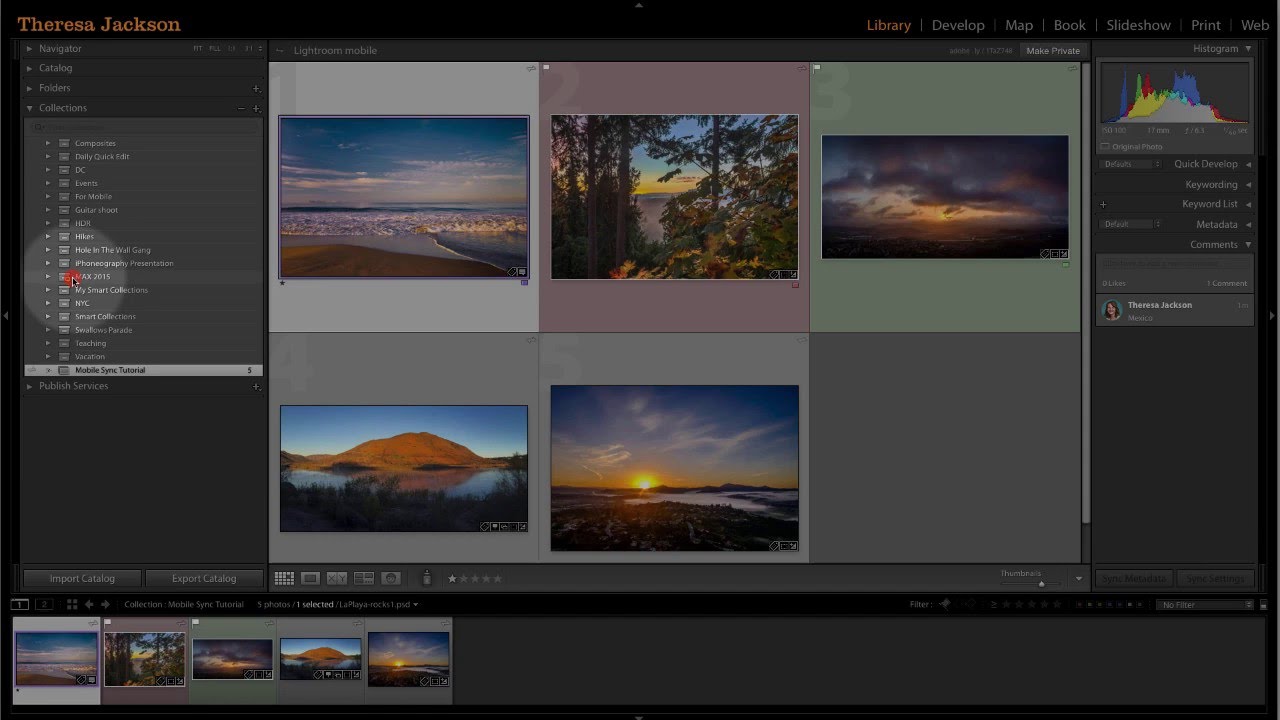Adjust the Thumbnails size slider
This screenshot has height=720, width=1280.
[1041, 583]
